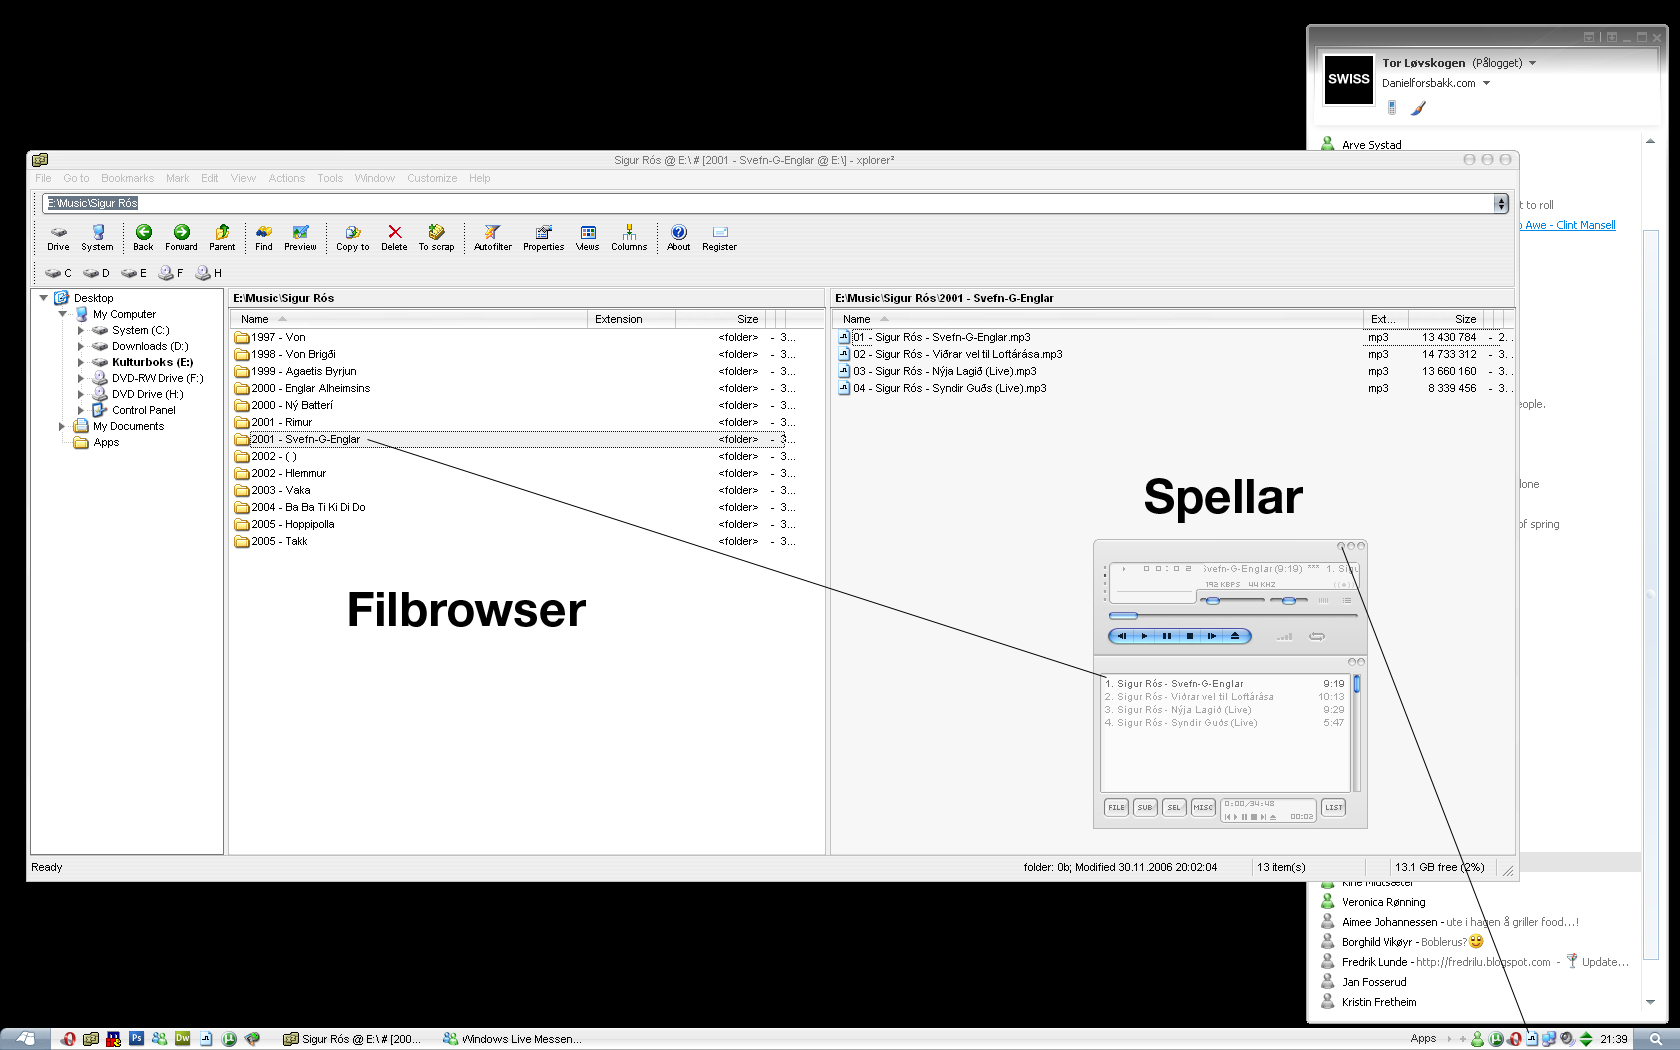Click the MISC button in the playlist
1680x1050 pixels.
tap(1203, 807)
